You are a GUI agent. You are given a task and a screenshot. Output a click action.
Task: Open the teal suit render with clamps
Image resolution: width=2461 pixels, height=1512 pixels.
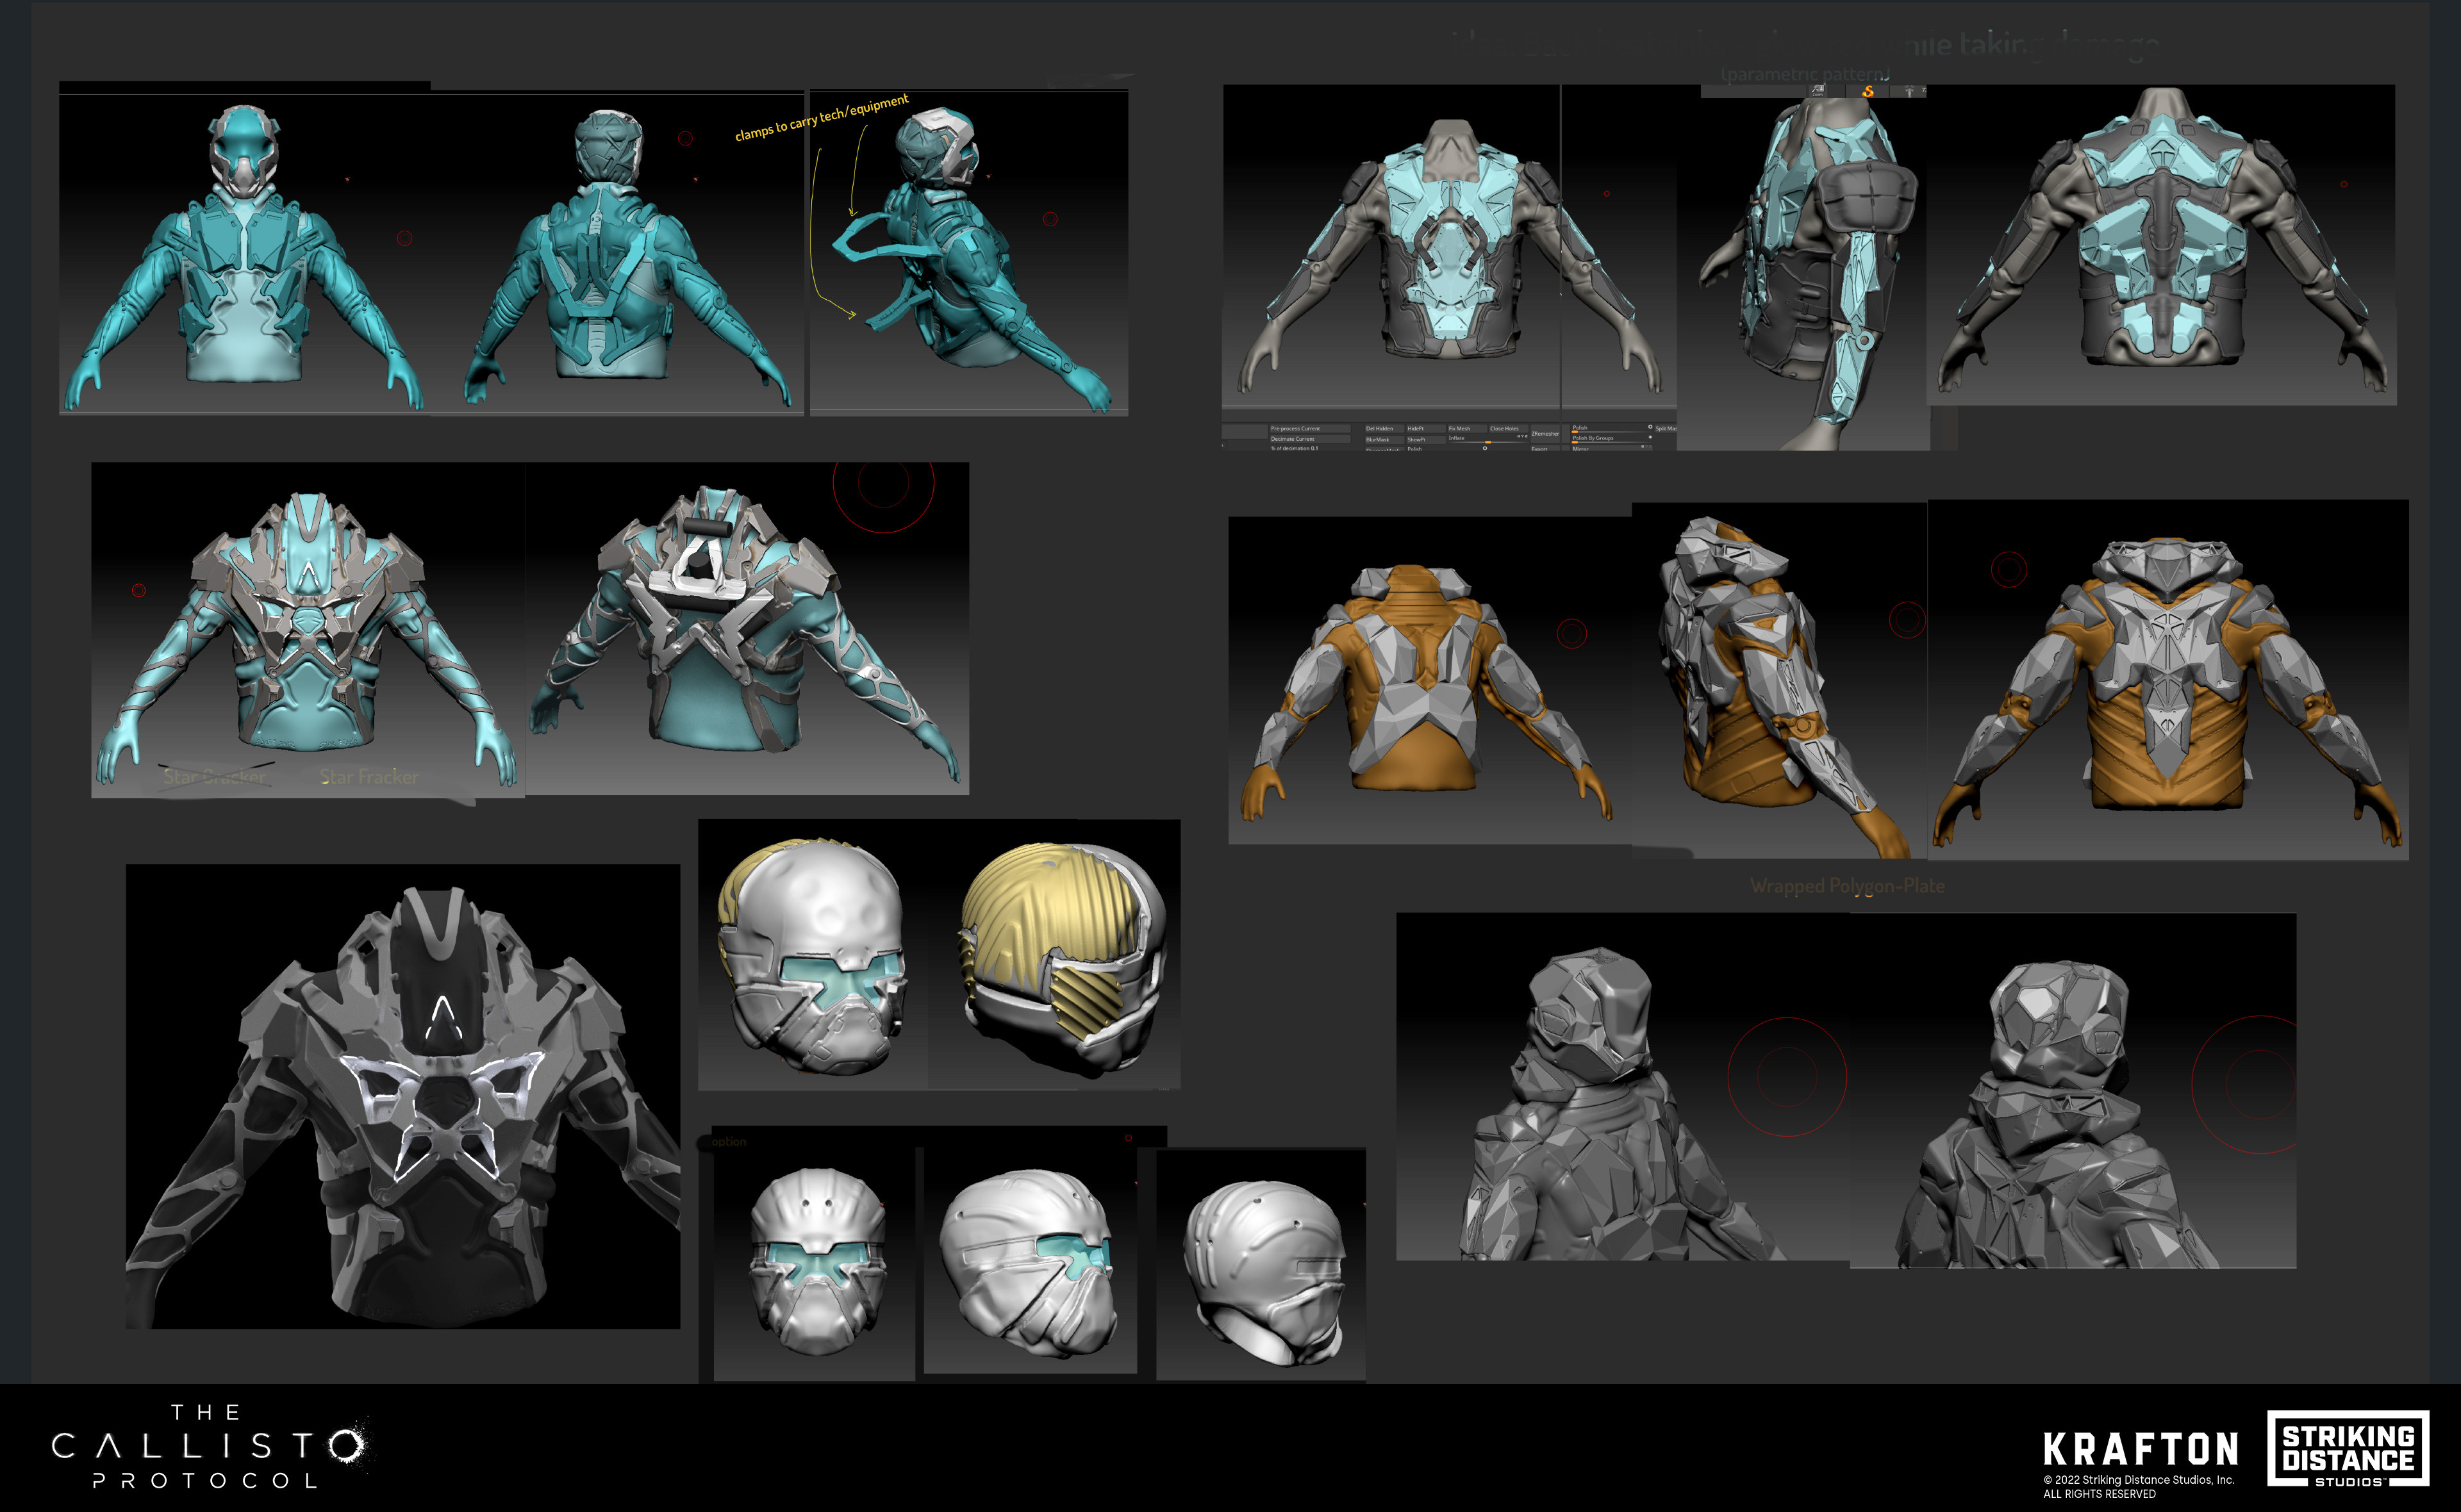pyautogui.click(x=969, y=252)
